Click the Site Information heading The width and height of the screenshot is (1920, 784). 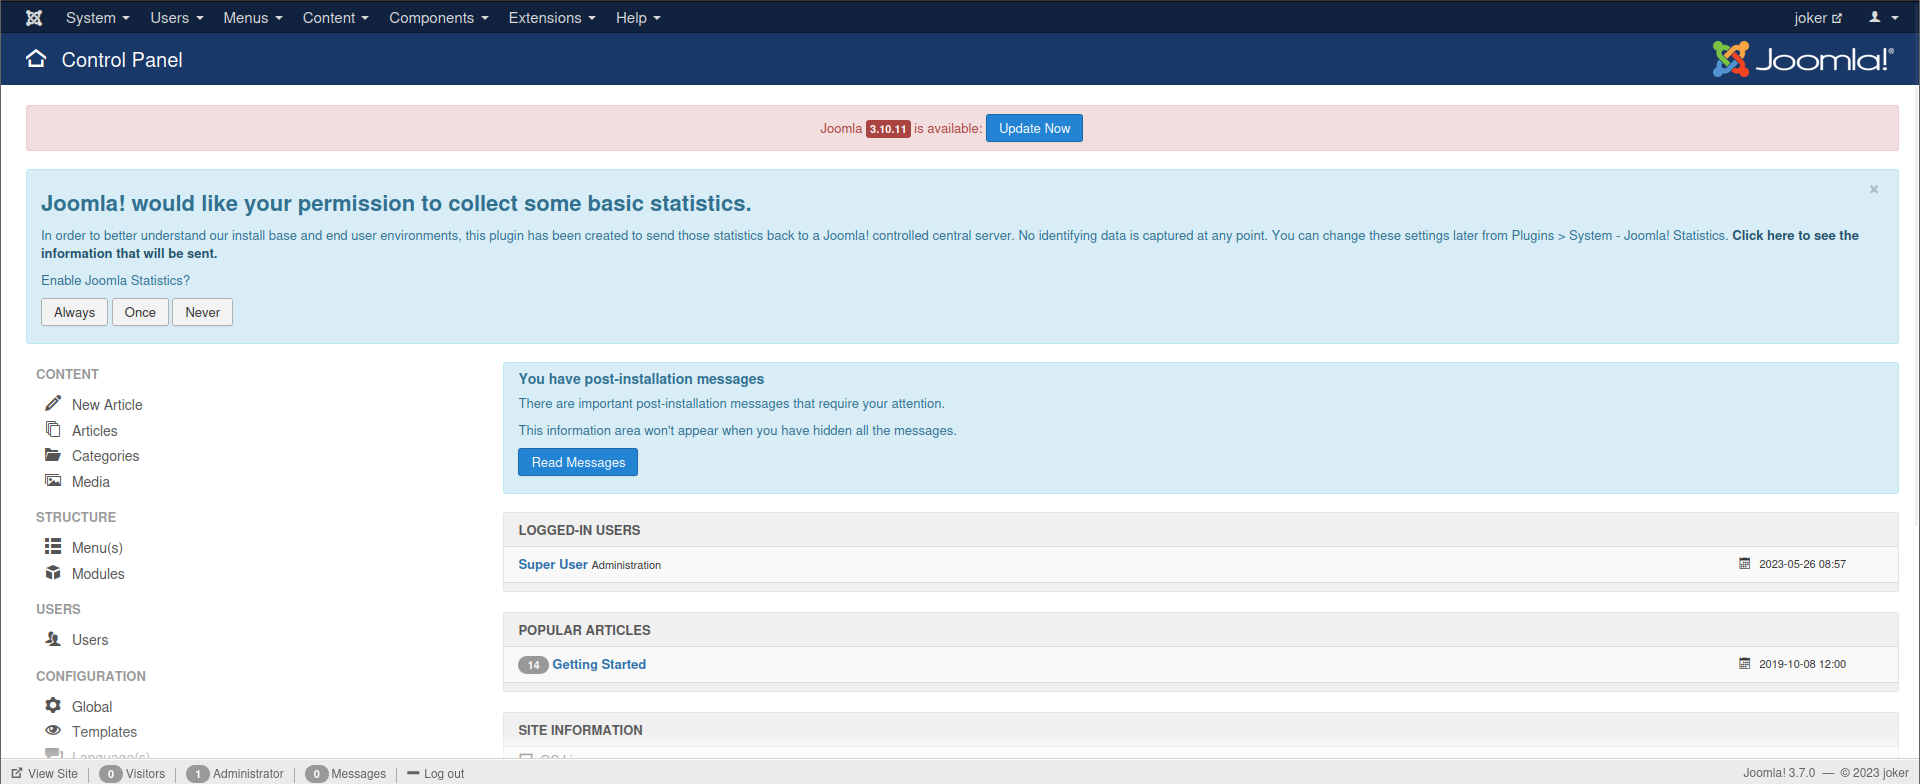pyautogui.click(x=580, y=730)
